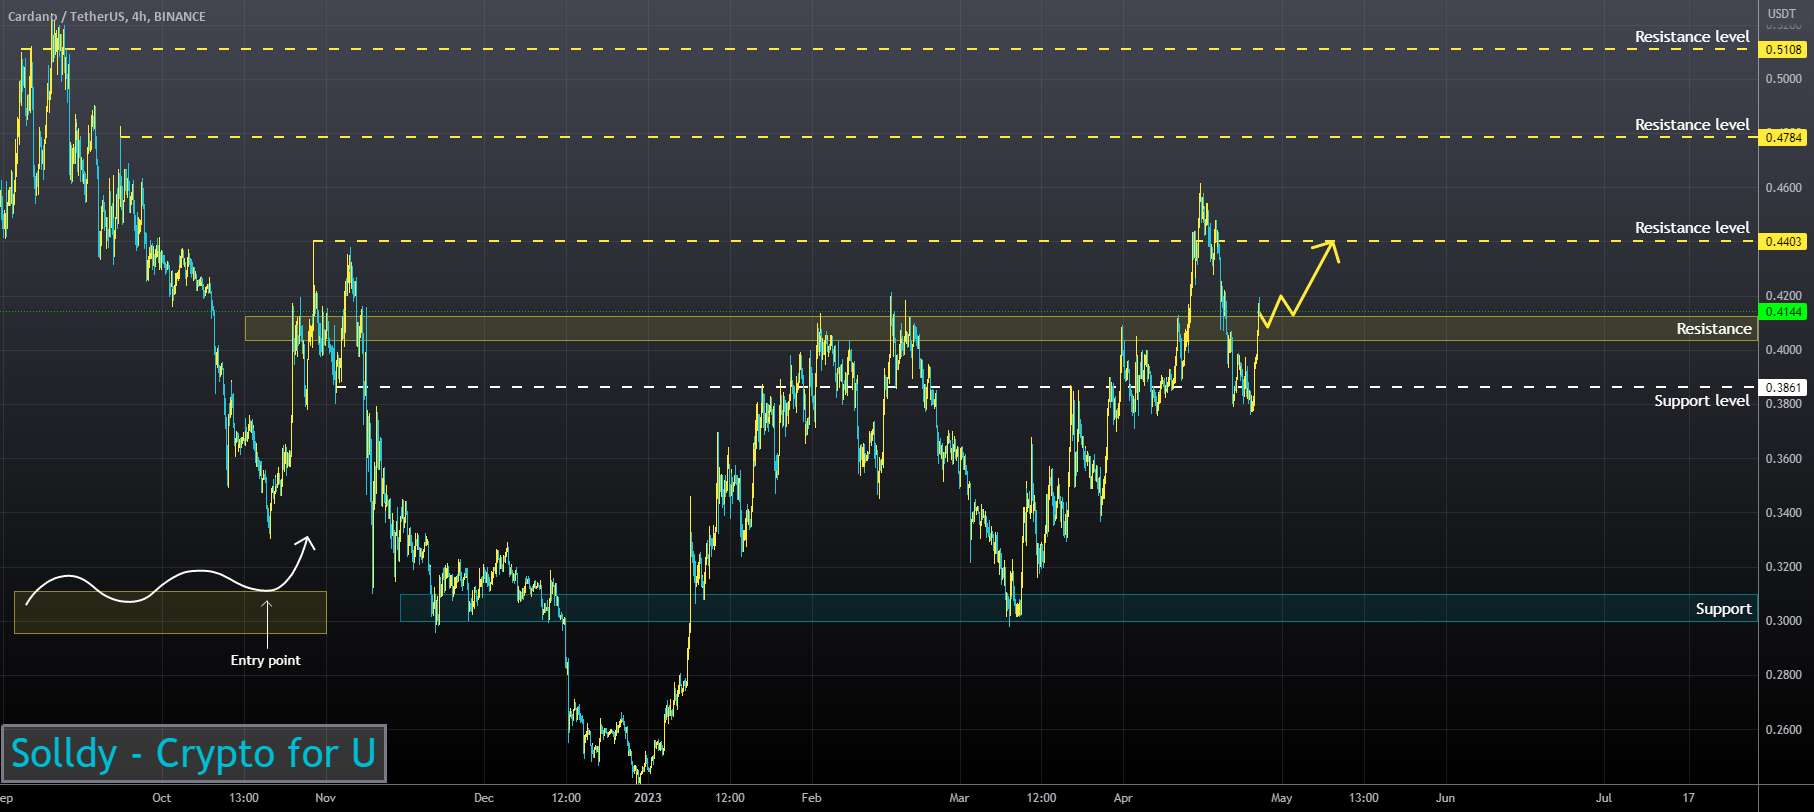Click the white 0.3861 price tag
1814x812 pixels.
pos(1783,387)
